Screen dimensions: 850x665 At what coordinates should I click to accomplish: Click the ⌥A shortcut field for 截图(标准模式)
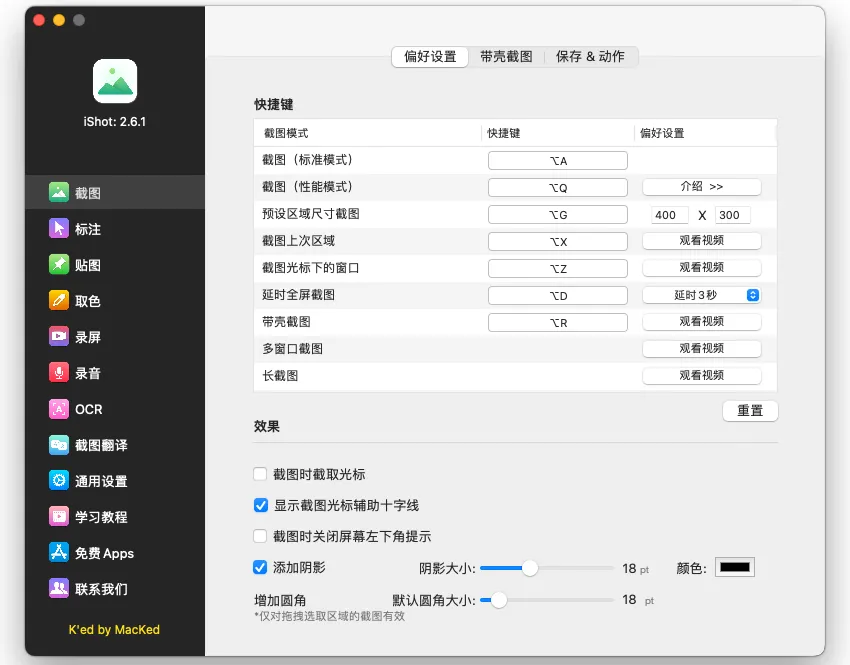tap(557, 161)
